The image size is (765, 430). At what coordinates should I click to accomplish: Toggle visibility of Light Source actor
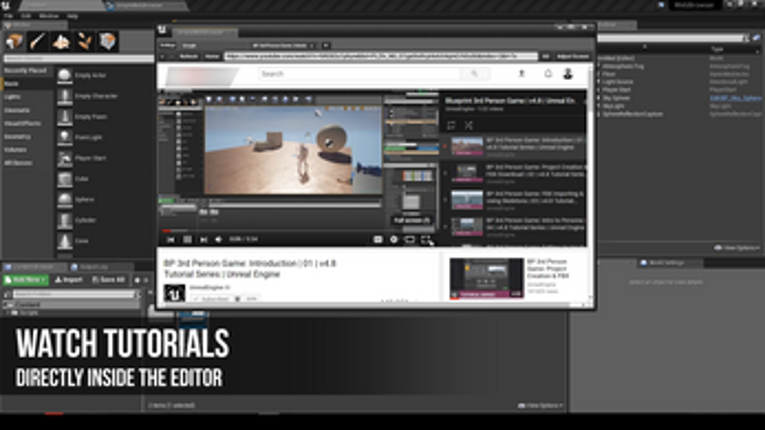pos(599,82)
